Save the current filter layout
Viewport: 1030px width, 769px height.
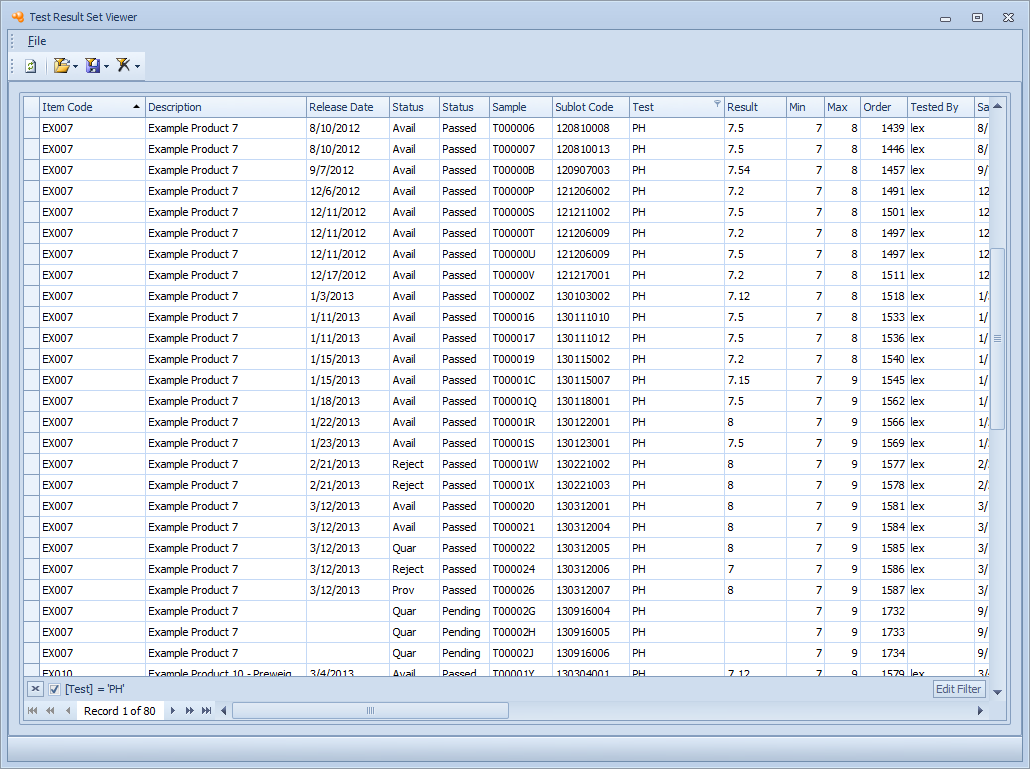click(91, 65)
